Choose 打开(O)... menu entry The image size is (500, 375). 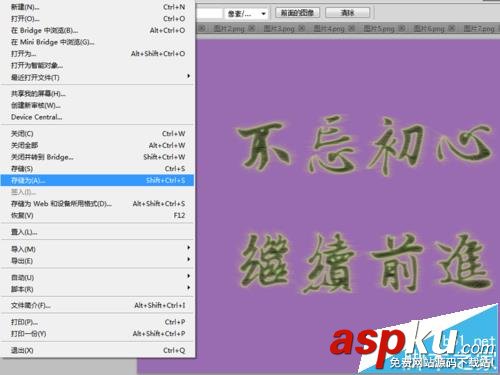(97, 19)
